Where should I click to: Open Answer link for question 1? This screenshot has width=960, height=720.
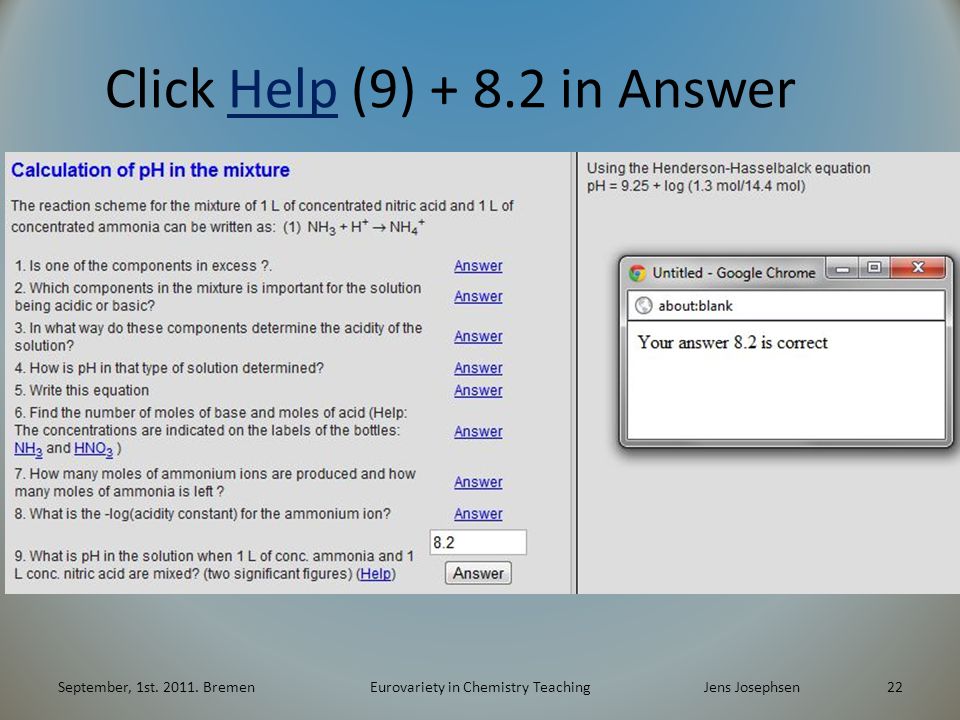(478, 266)
